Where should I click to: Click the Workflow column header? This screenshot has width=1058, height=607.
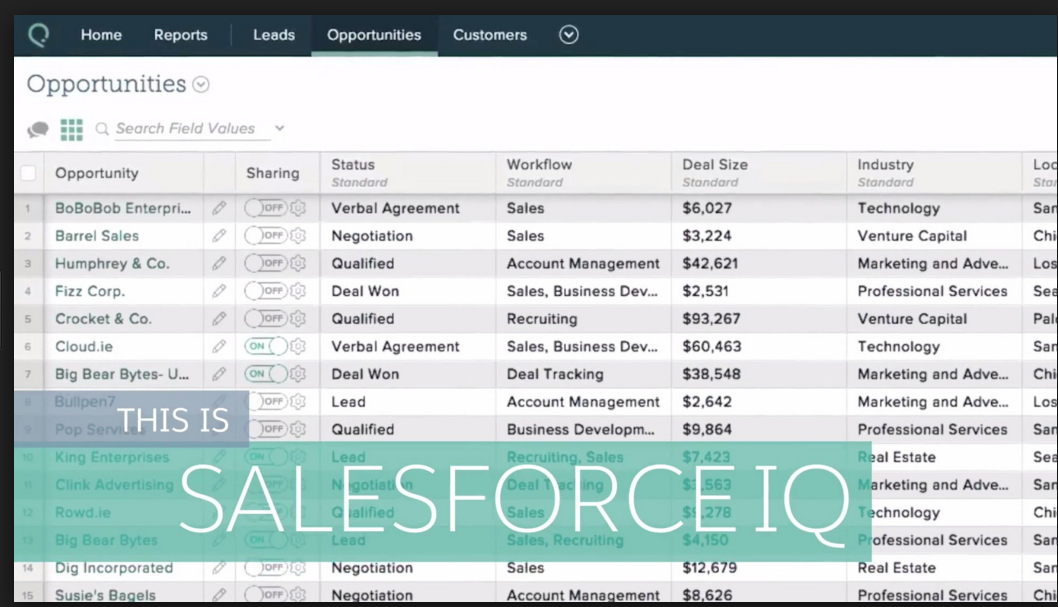pyautogui.click(x=583, y=173)
